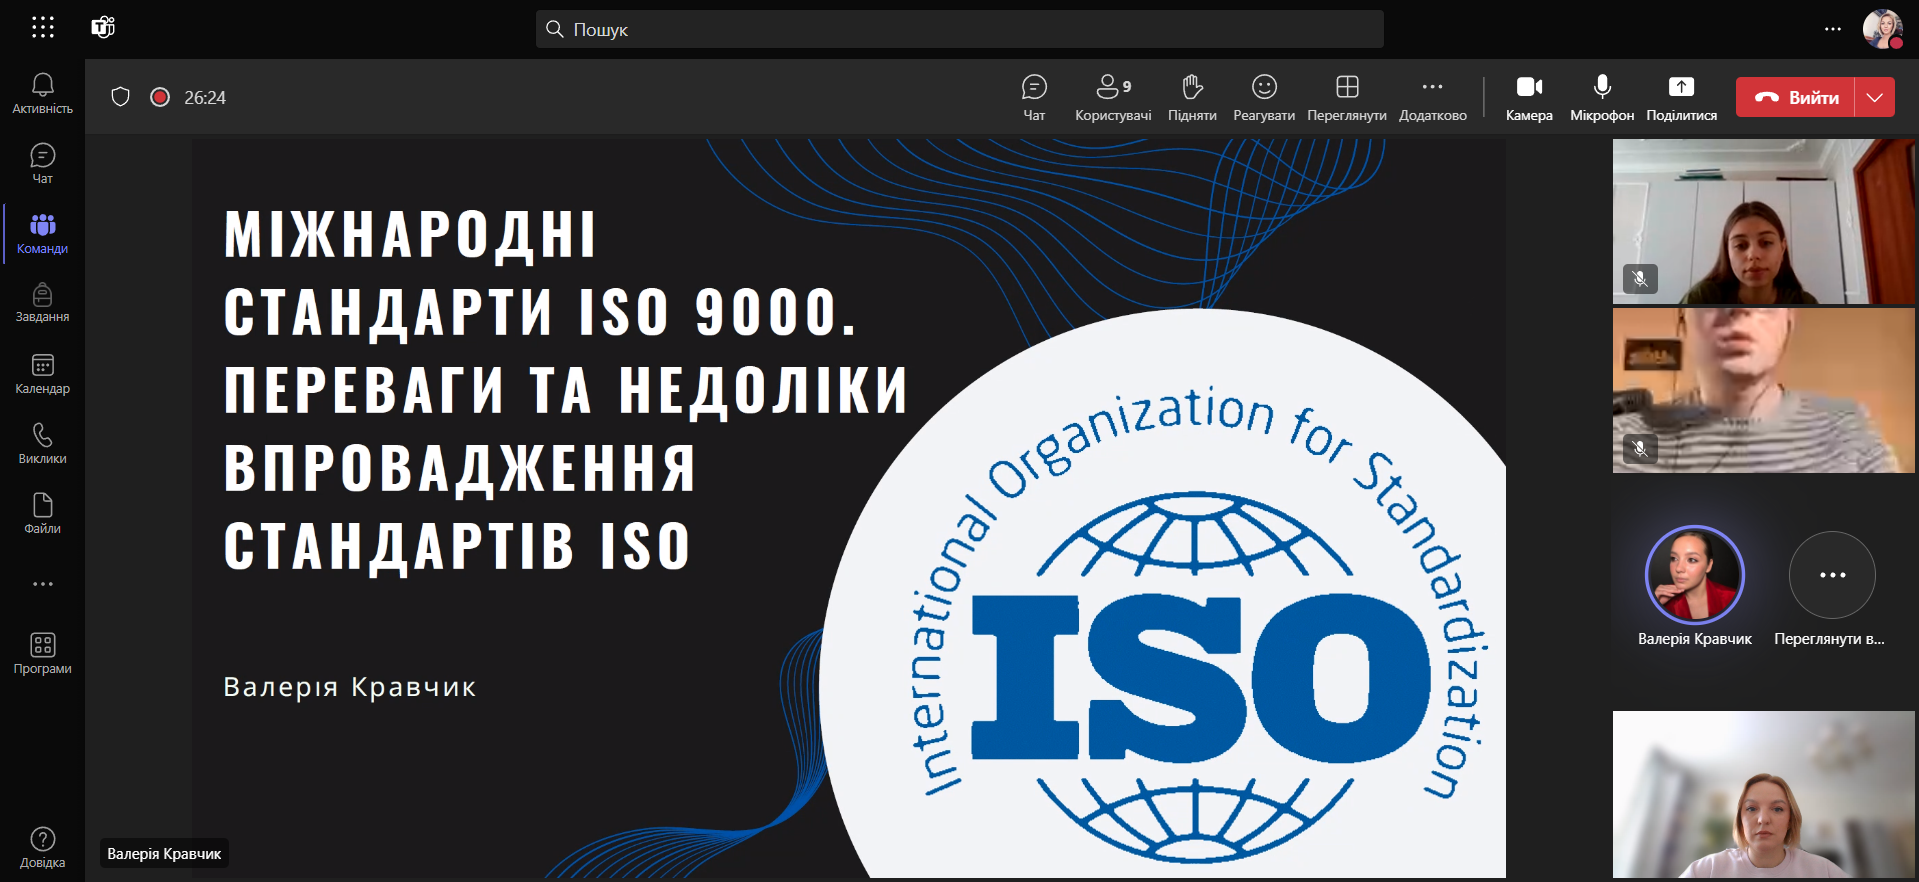
Task: Click the Пошук search field
Action: tap(960, 30)
